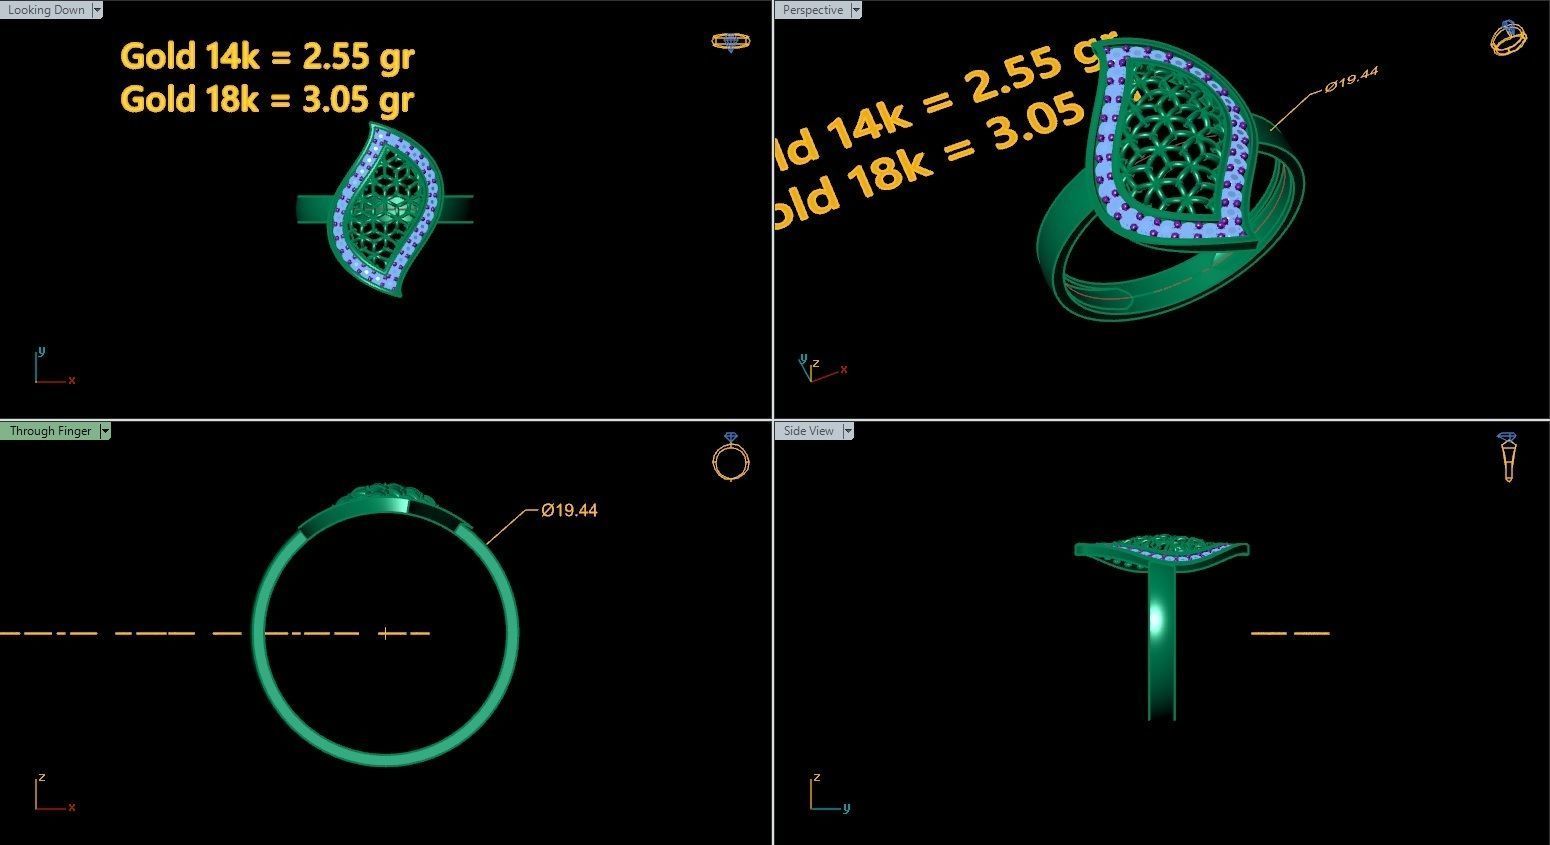Open the Looking Down viewport dropdown arrow
Screen dimensions: 1550x845
coord(97,10)
